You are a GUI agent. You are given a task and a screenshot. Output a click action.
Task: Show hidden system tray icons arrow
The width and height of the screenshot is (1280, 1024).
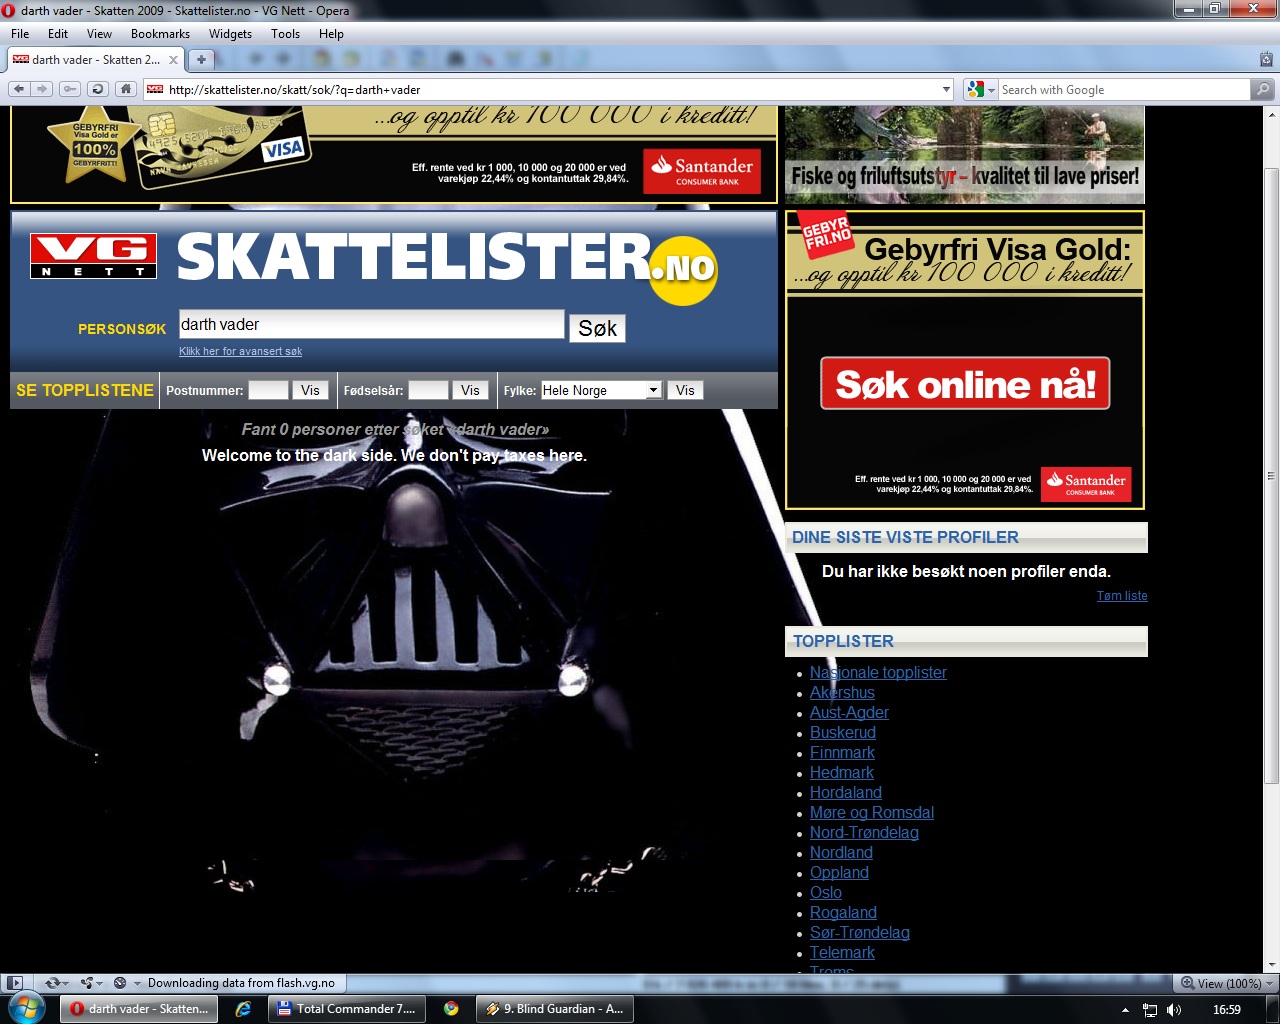(x=1125, y=1010)
